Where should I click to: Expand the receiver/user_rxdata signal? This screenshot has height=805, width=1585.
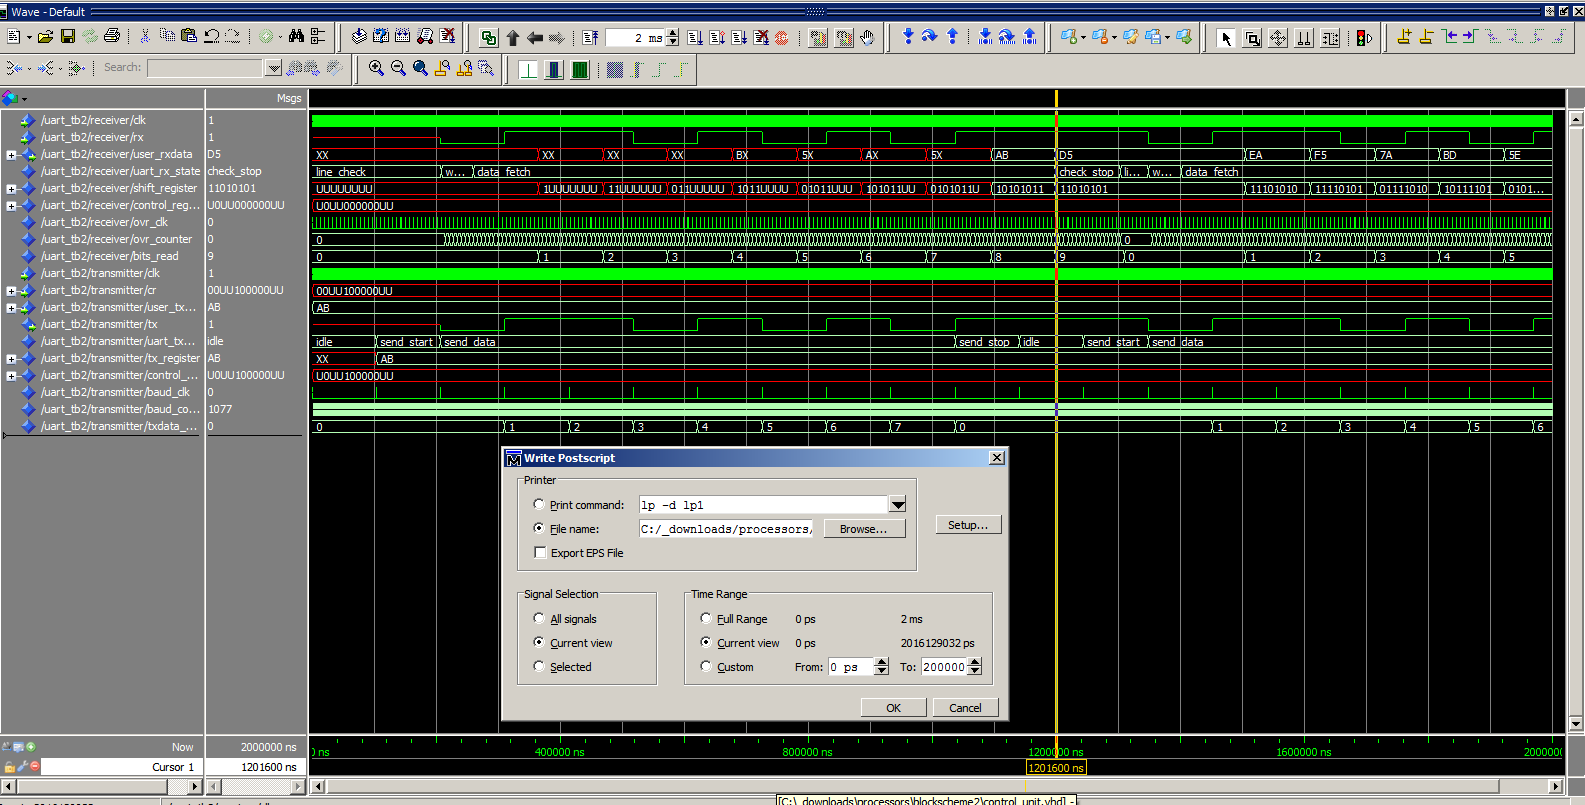tap(11, 155)
